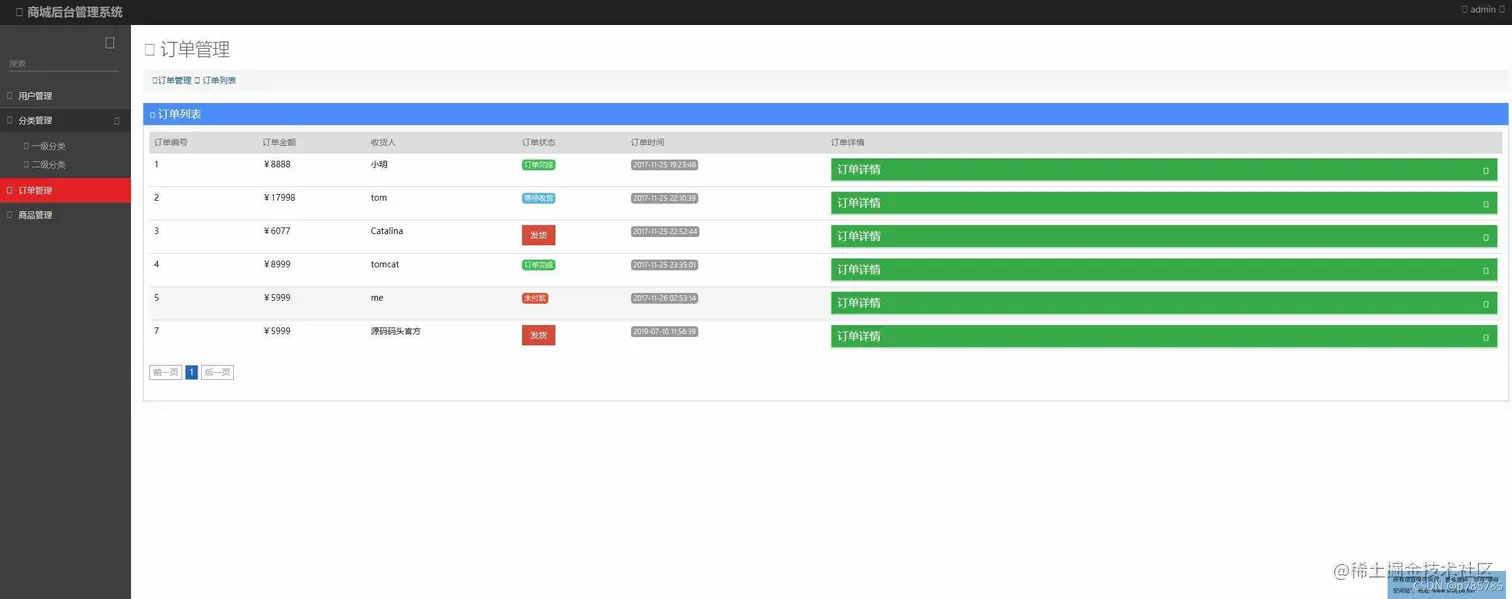
Task: Click the 订单详情 column header
Action: (x=848, y=142)
